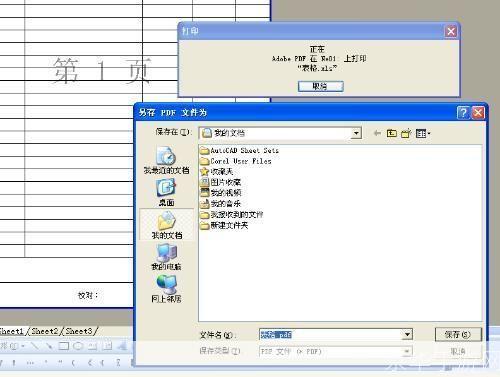Go to 桌面 in places bar
500x377 pixels.
(x=166, y=192)
